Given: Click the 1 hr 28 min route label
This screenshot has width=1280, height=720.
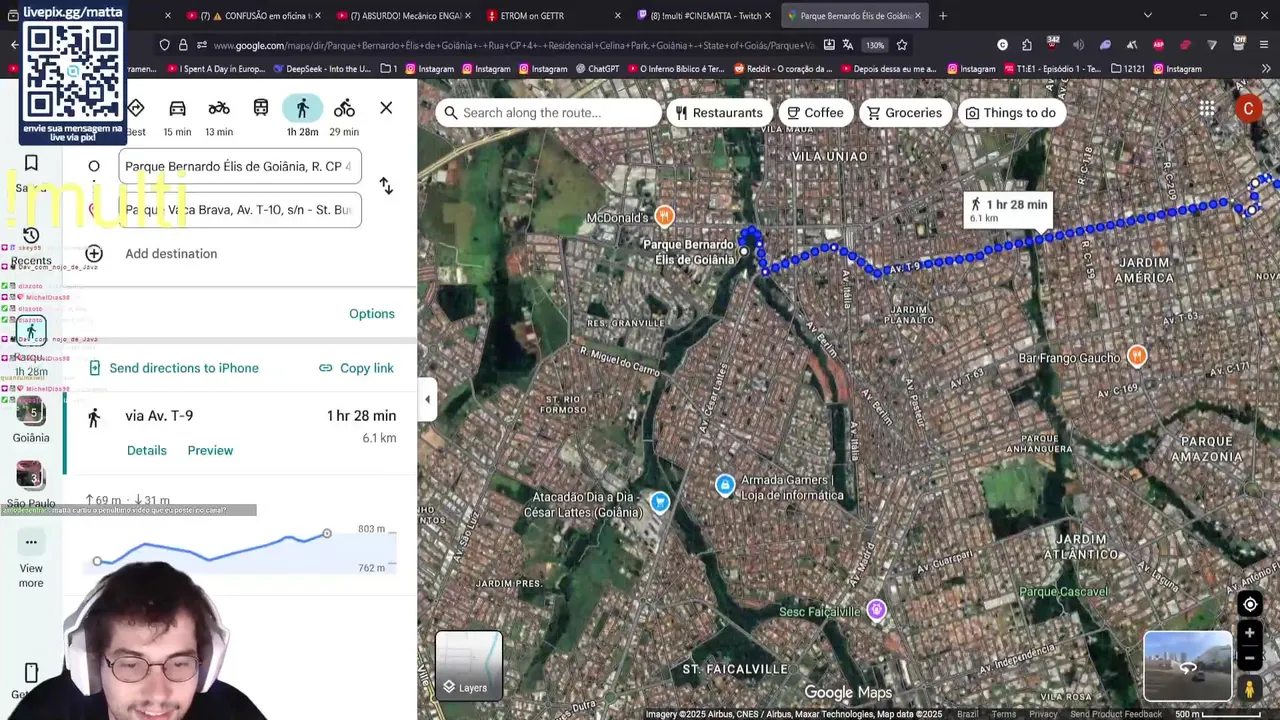Looking at the screenshot, I should point(1008,210).
